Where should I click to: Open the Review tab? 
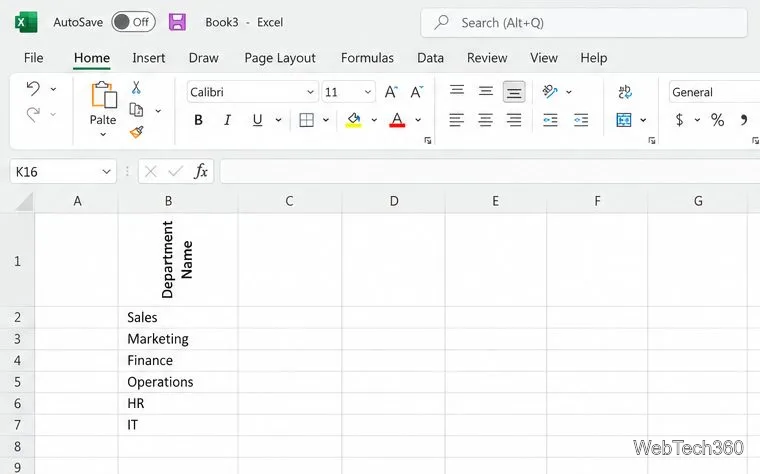point(487,58)
